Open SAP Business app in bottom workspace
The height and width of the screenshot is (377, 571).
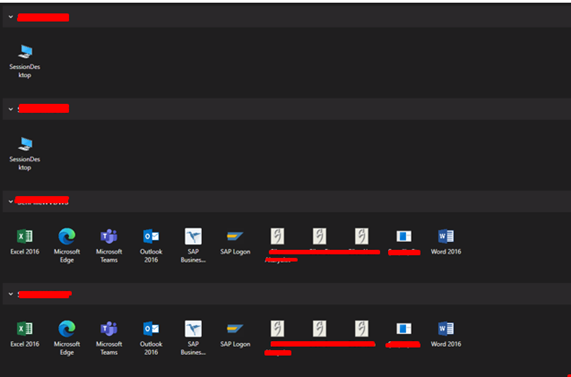coord(193,337)
